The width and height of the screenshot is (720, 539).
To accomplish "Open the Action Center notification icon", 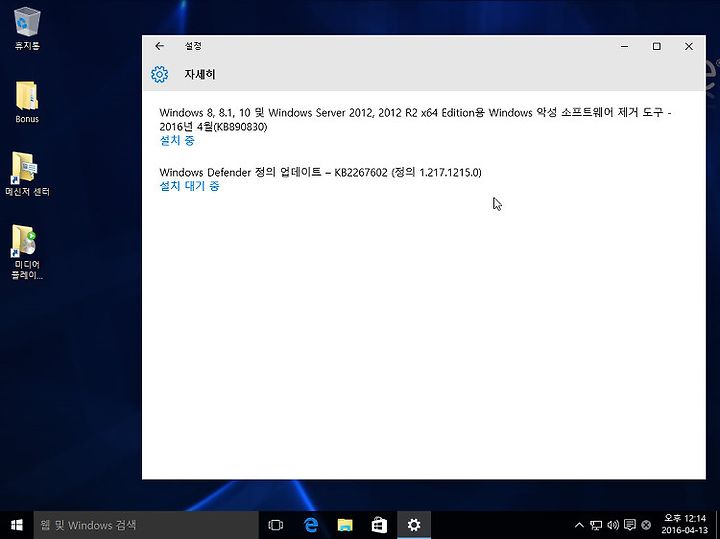I will (x=630, y=525).
